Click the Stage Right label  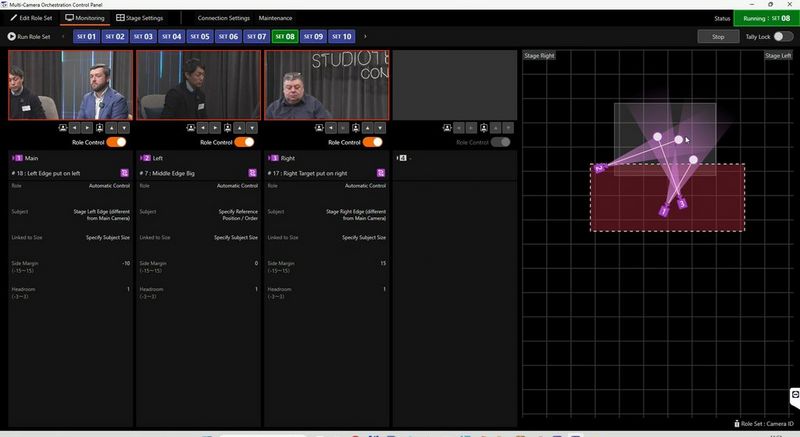click(x=539, y=56)
